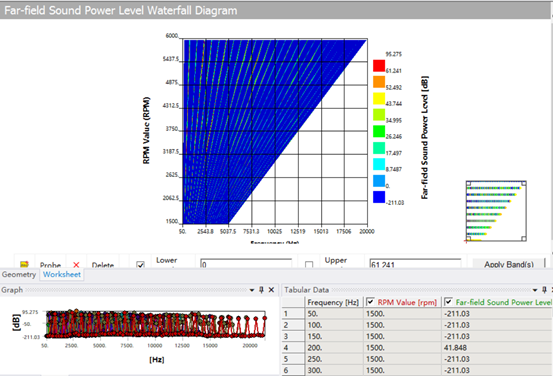Close the Graph panel
The width and height of the screenshot is (553, 376).
(x=271, y=290)
